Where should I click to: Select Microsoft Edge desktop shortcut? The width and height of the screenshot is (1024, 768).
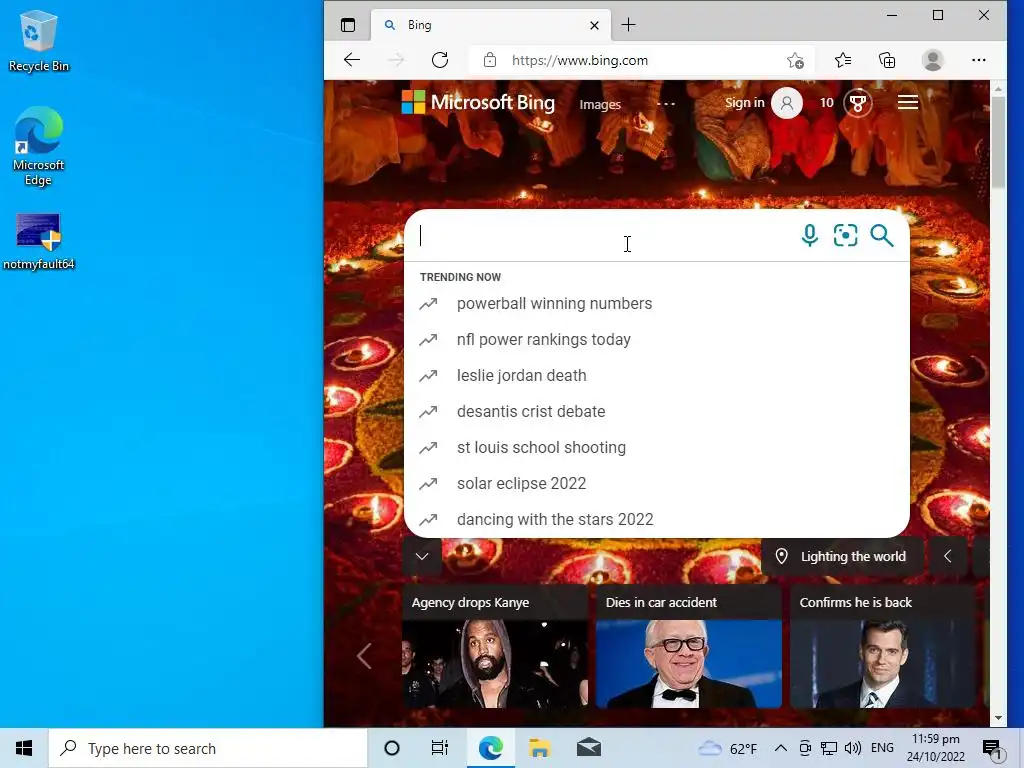click(x=39, y=147)
